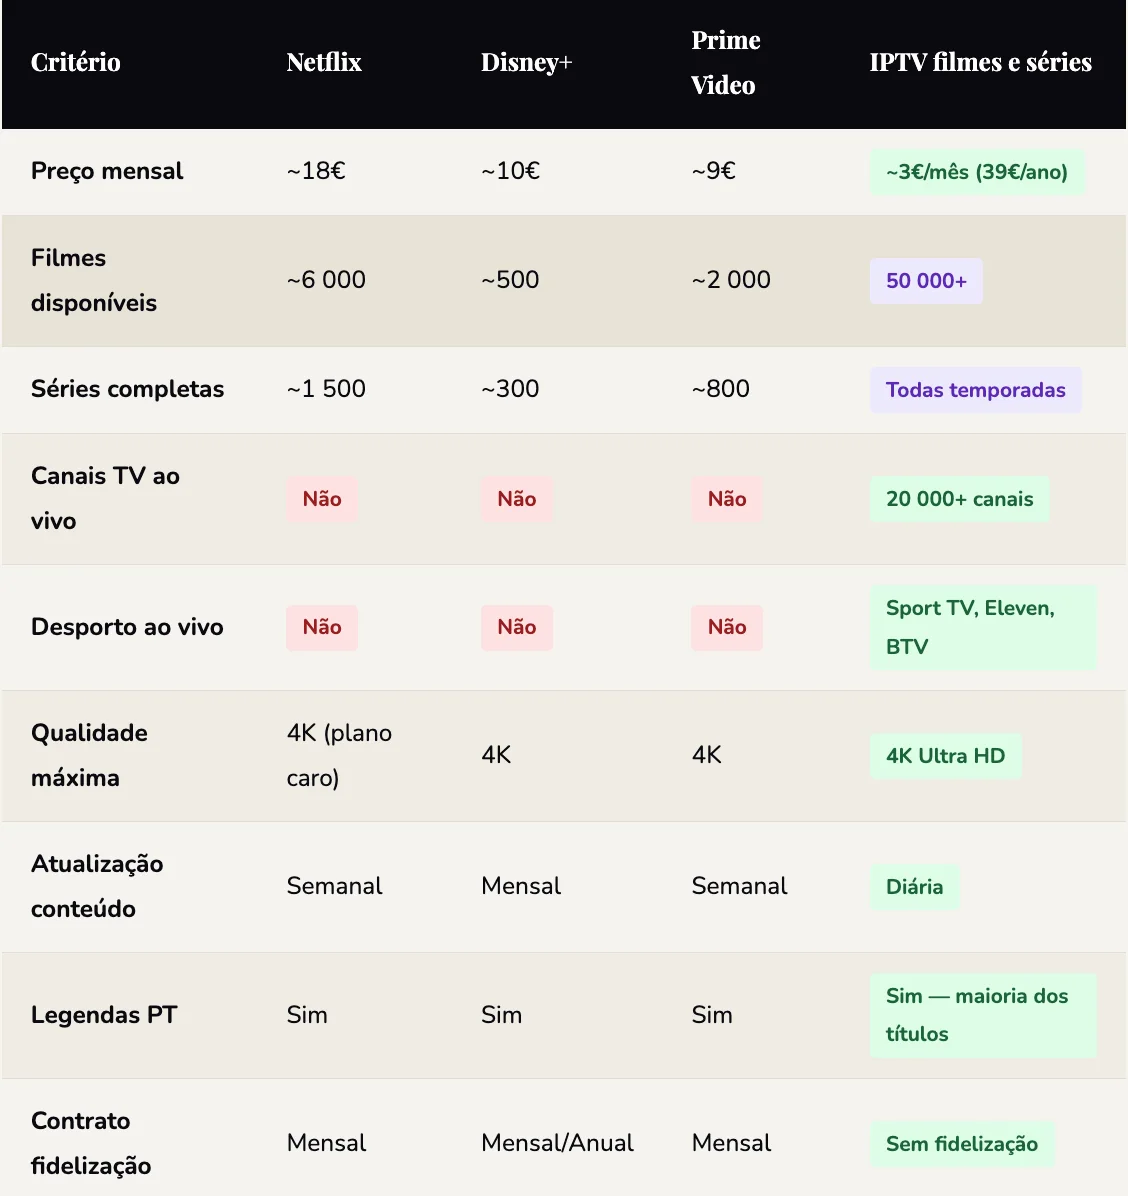This screenshot has height=1196, width=1128.
Task: Click the Disney+ column header
Action: point(526,63)
